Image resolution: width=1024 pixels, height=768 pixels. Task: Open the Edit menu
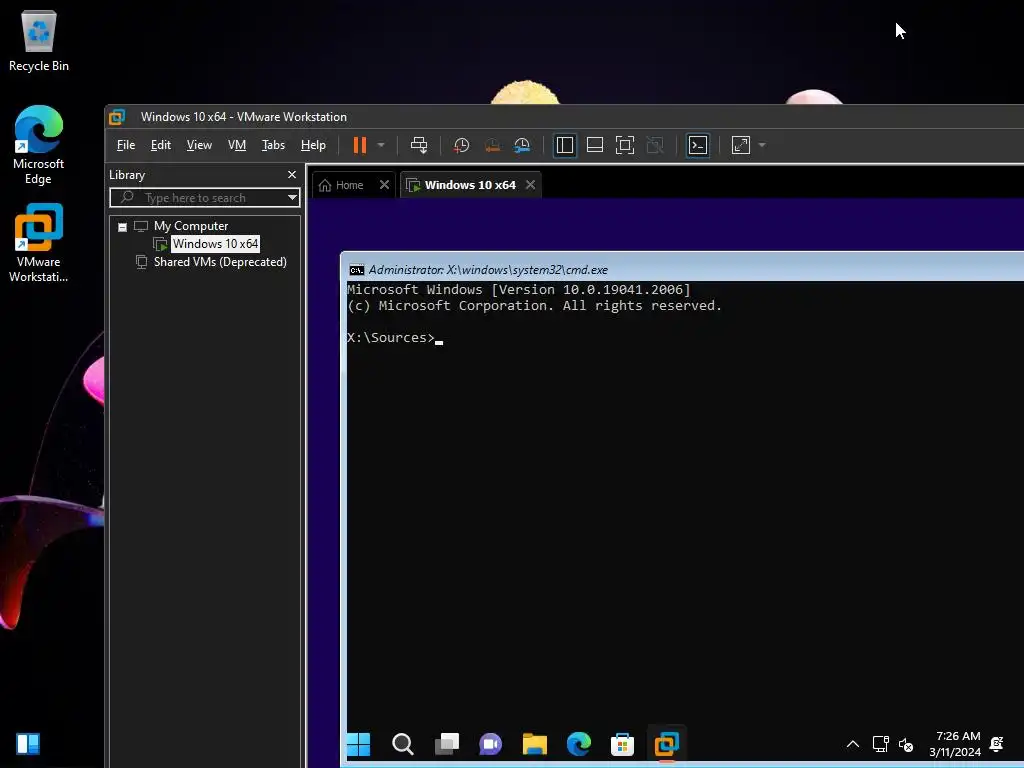[161, 145]
